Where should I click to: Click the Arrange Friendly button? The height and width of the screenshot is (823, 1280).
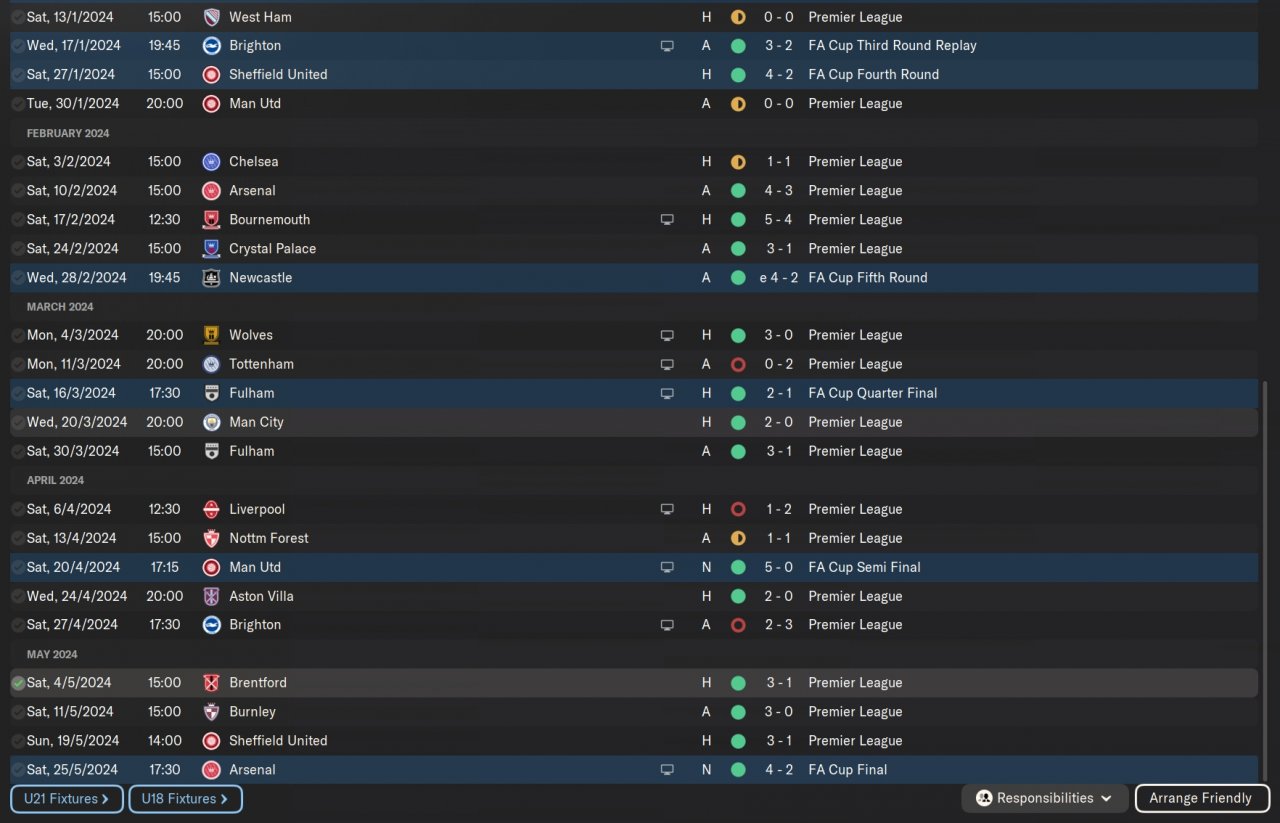(1201, 798)
